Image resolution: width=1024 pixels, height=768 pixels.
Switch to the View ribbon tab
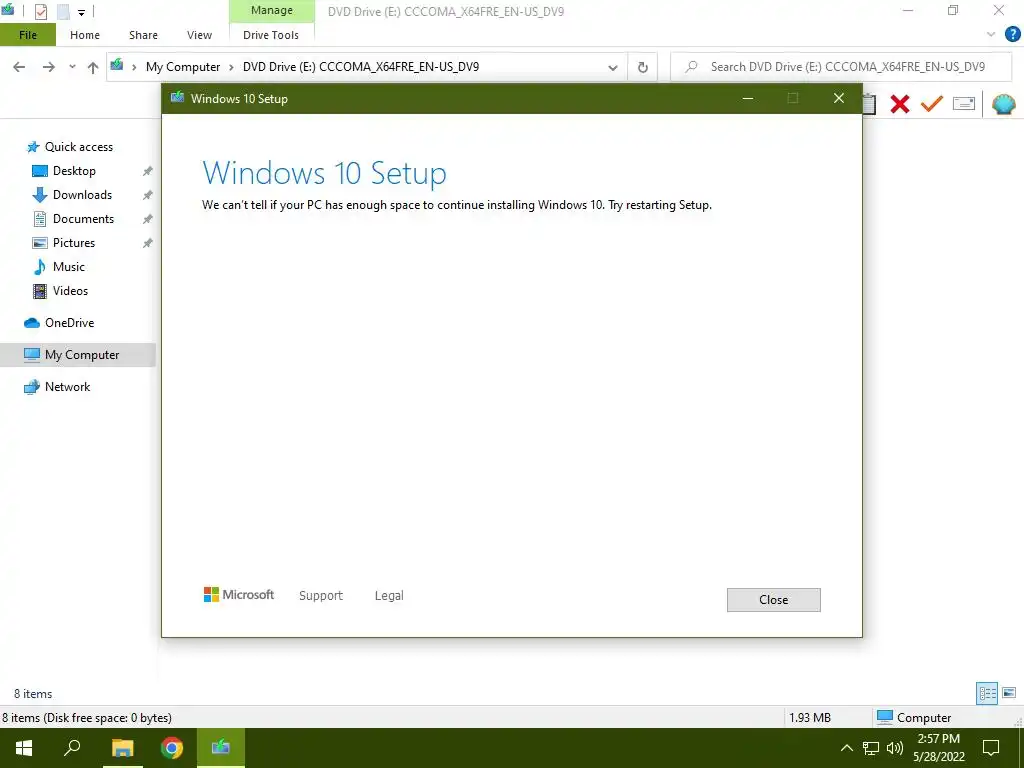[199, 35]
